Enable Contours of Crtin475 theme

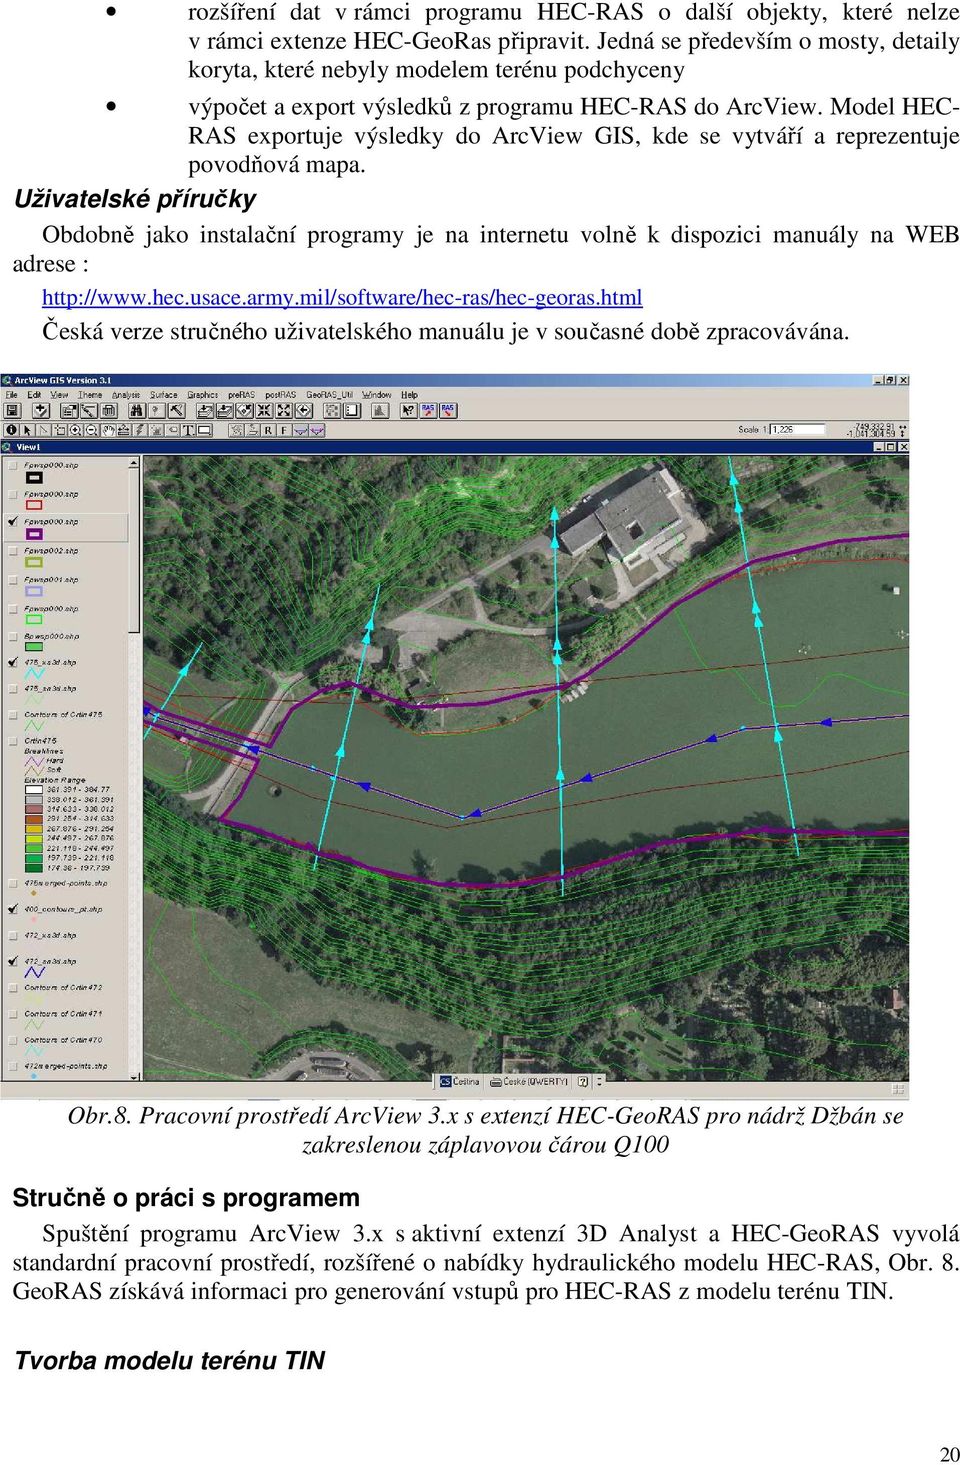pyautogui.click(x=12, y=715)
